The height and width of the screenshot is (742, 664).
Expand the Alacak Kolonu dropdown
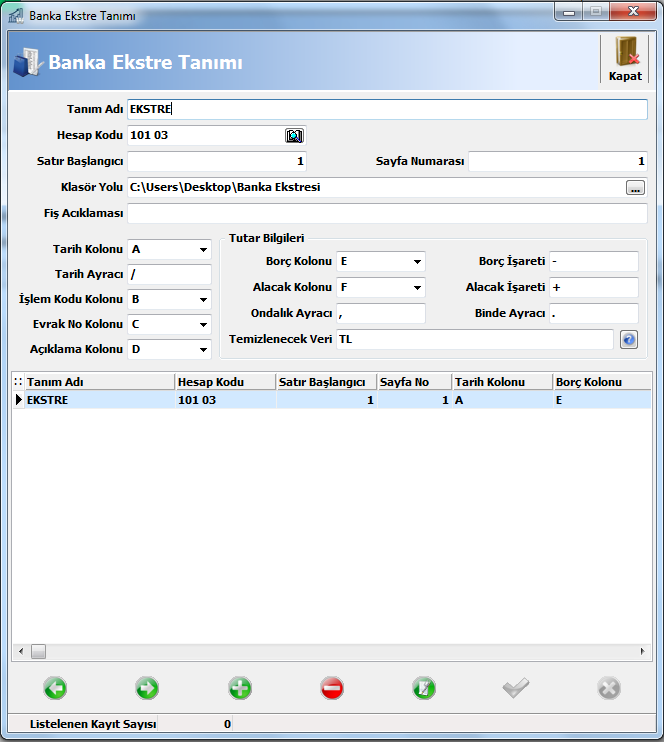point(417,288)
